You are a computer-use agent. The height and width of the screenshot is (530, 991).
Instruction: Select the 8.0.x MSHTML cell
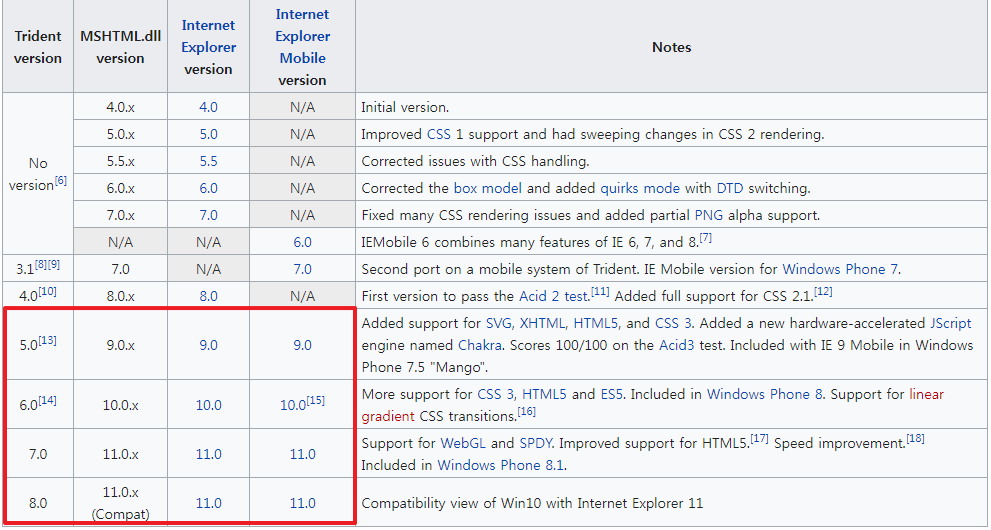pyautogui.click(x=120, y=296)
